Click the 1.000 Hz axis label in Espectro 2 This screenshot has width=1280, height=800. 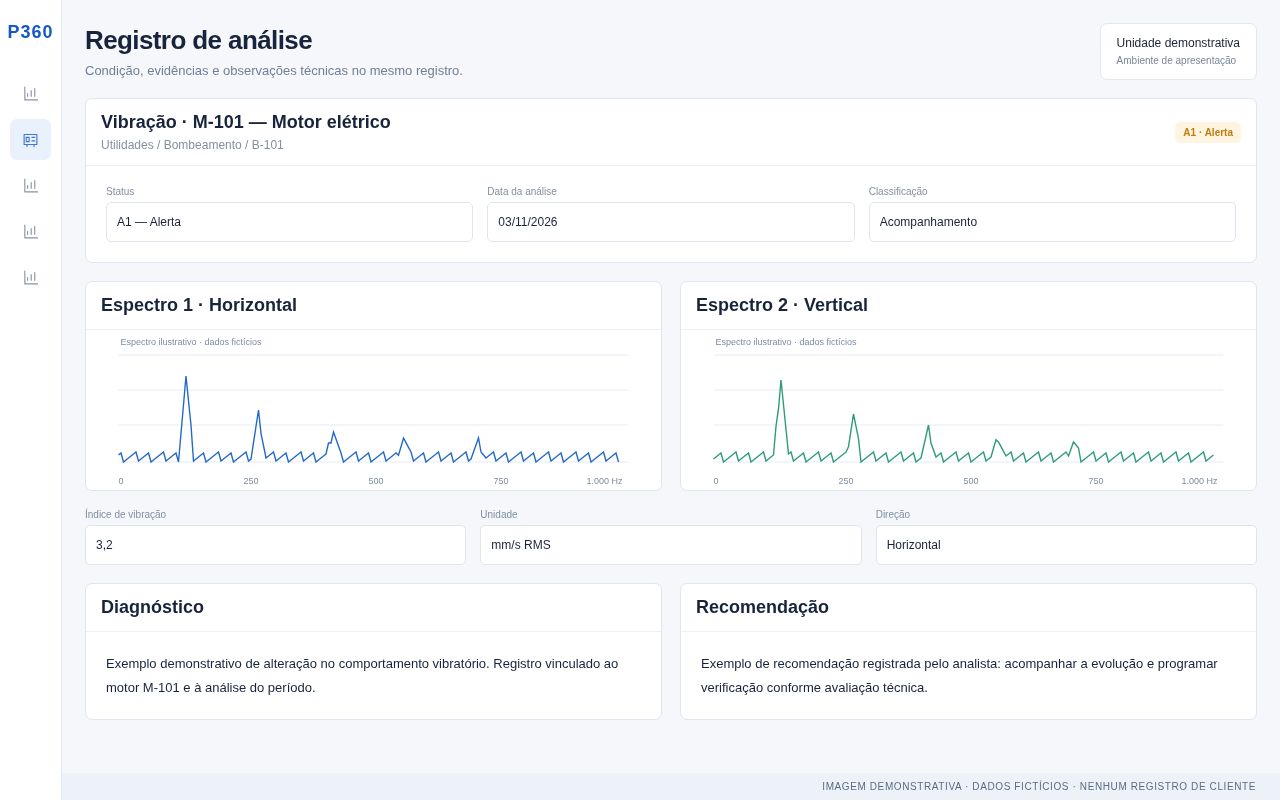[x=1199, y=481]
